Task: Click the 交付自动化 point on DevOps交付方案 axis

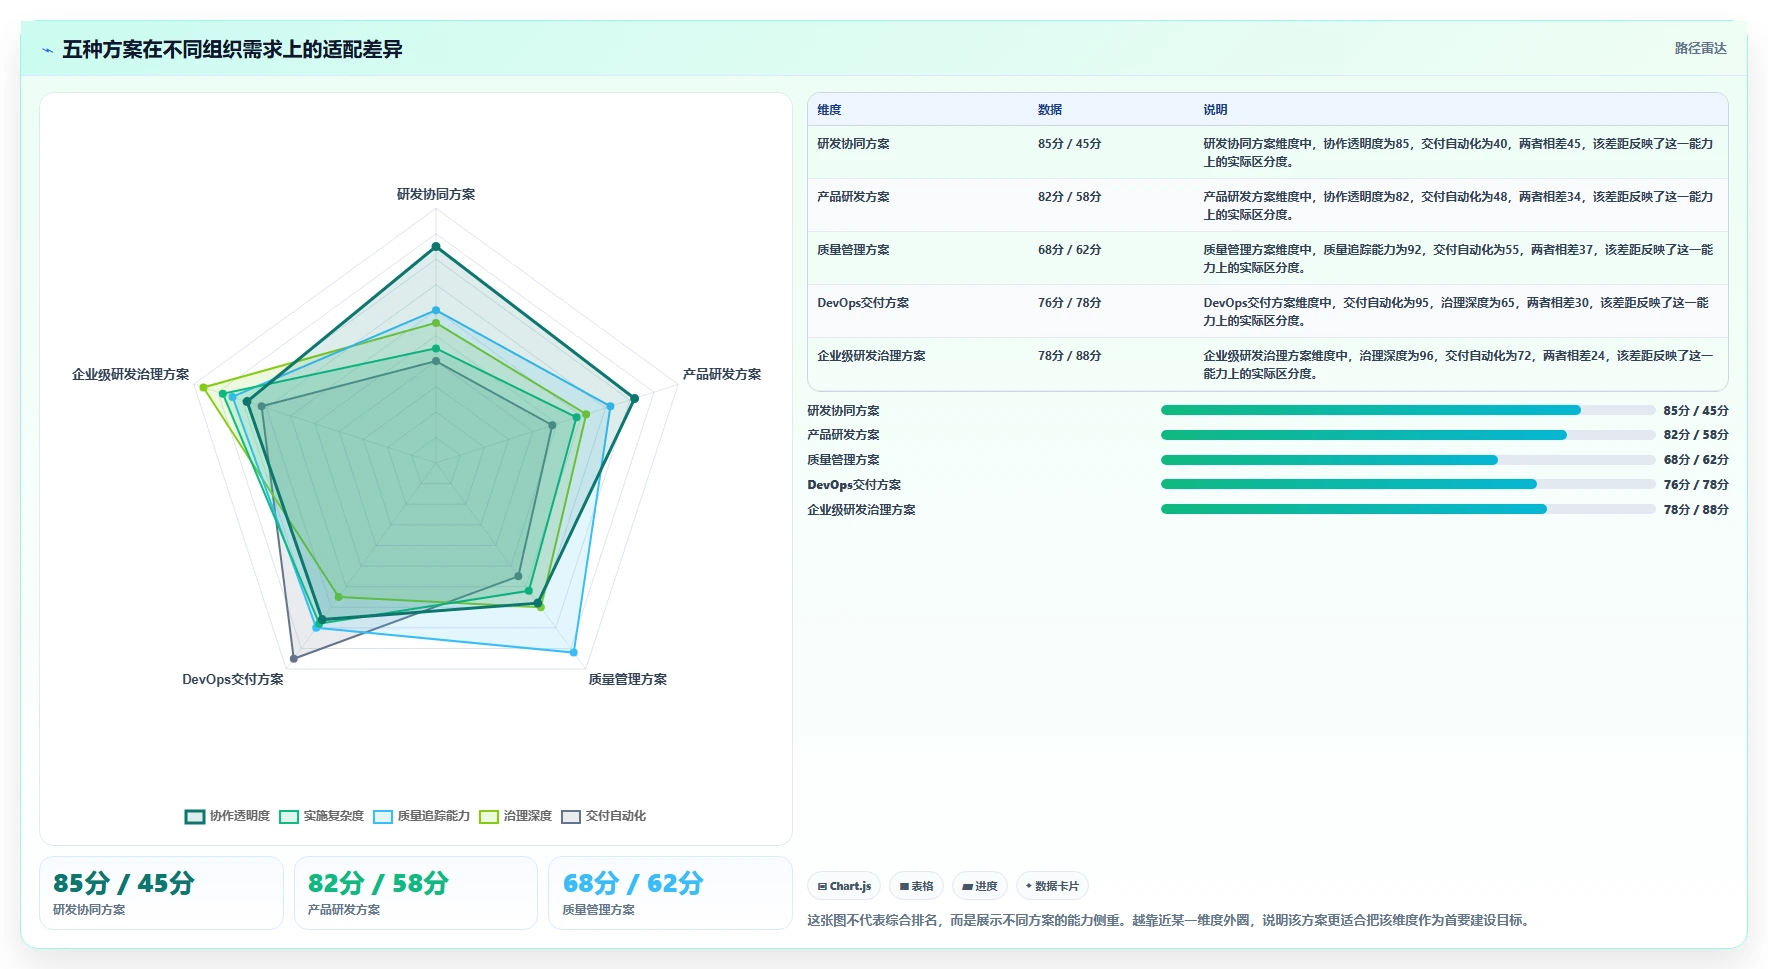Action: (294, 658)
